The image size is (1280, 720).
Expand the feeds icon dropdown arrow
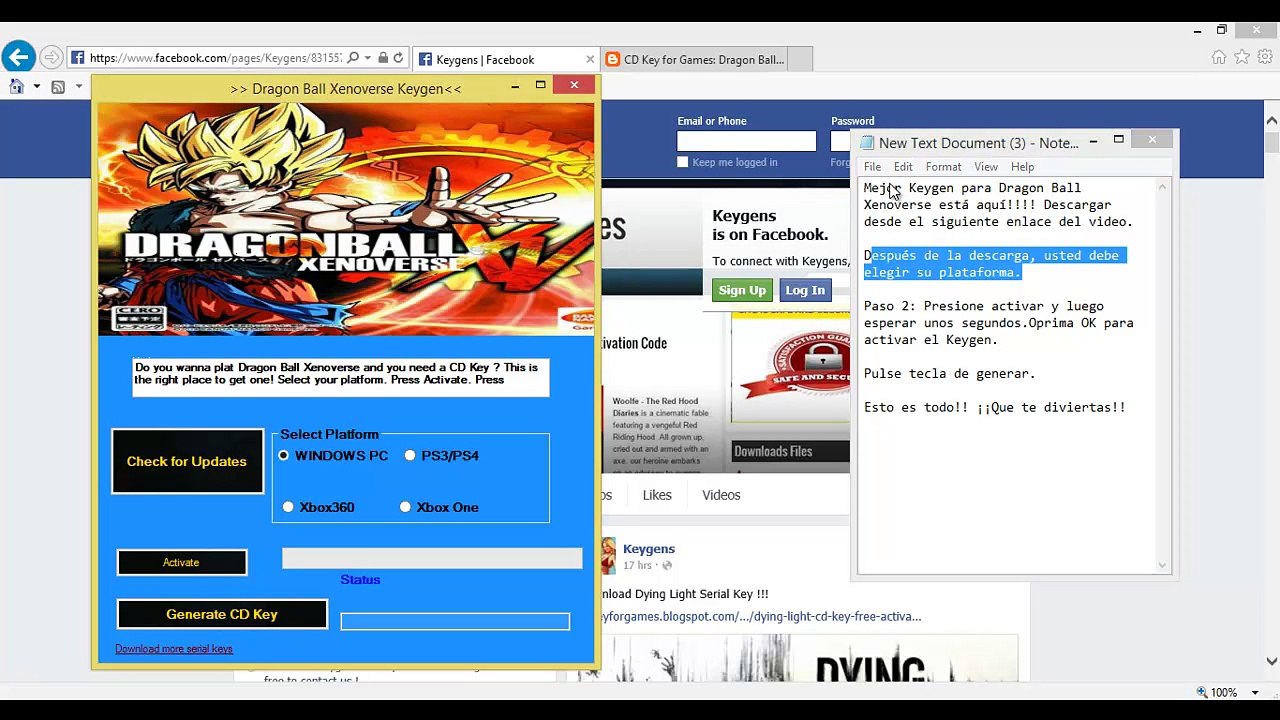pyautogui.click(x=79, y=87)
